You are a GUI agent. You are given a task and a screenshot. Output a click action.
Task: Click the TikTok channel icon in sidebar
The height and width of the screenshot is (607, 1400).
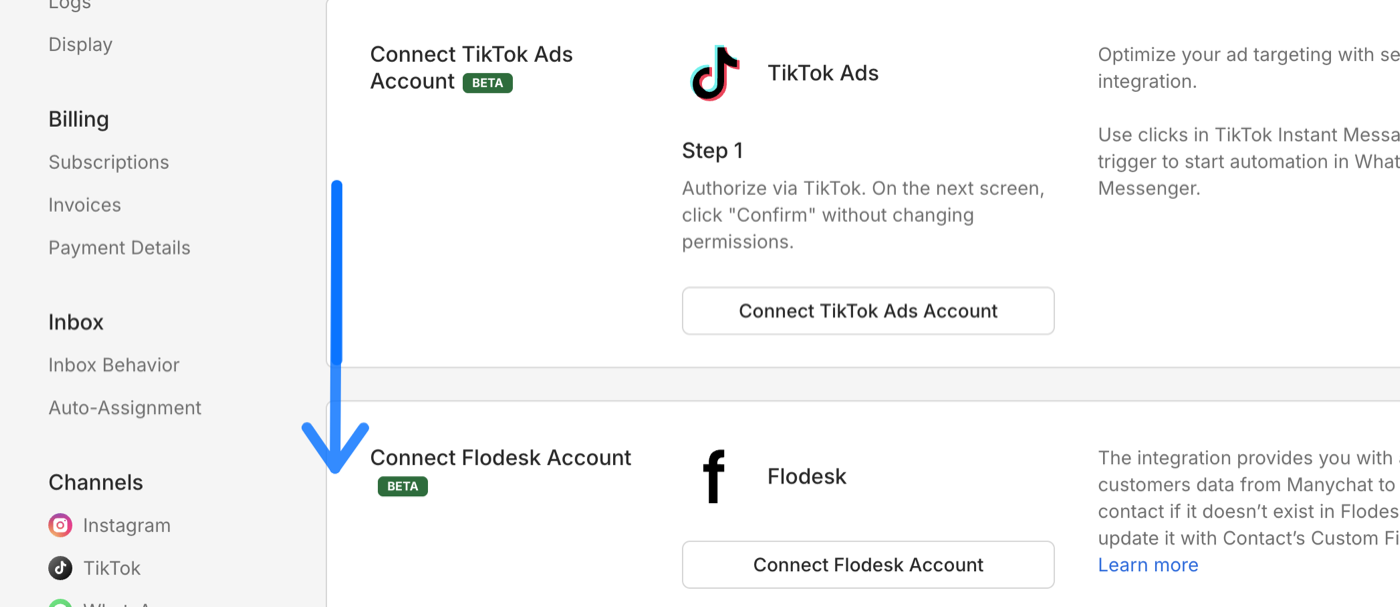pyautogui.click(x=61, y=568)
